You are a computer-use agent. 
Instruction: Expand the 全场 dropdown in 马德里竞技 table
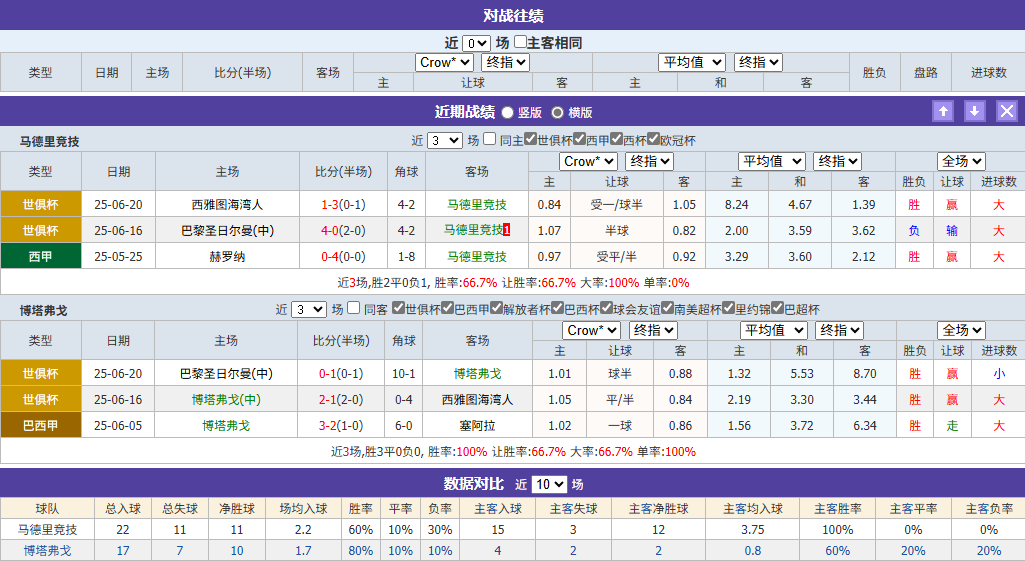(x=962, y=161)
